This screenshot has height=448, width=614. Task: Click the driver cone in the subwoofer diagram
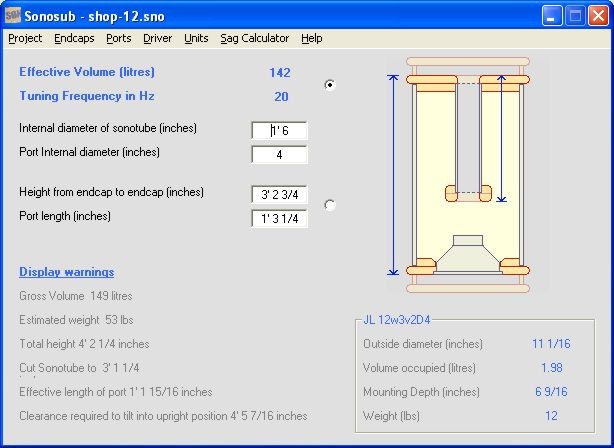point(468,254)
